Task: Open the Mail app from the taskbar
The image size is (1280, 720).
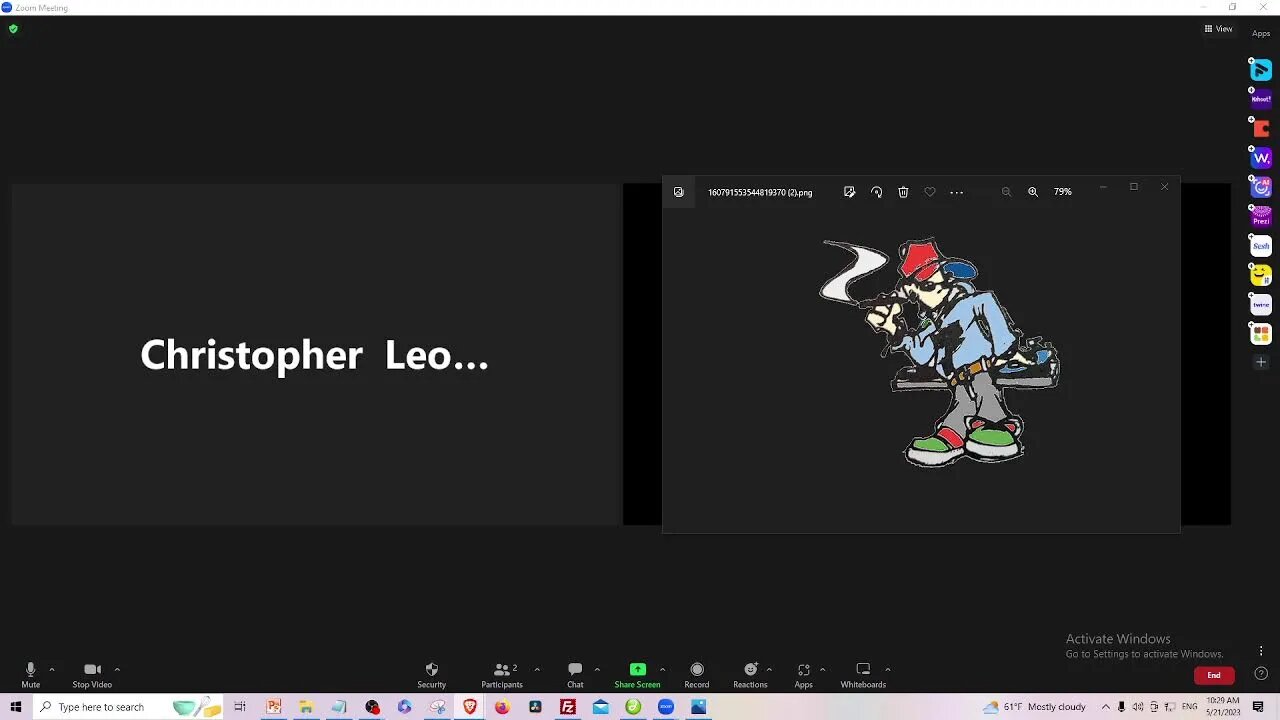Action: [600, 707]
